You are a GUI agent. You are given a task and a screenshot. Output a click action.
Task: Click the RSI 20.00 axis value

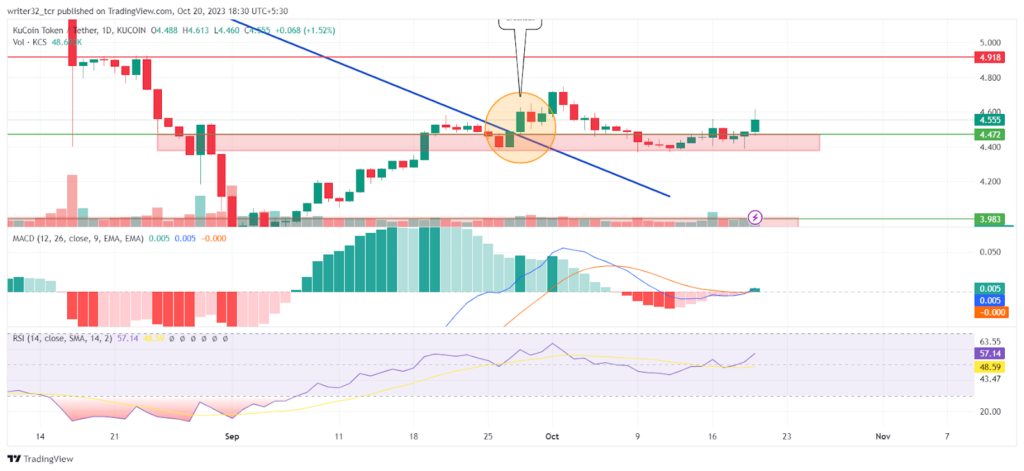click(x=989, y=411)
